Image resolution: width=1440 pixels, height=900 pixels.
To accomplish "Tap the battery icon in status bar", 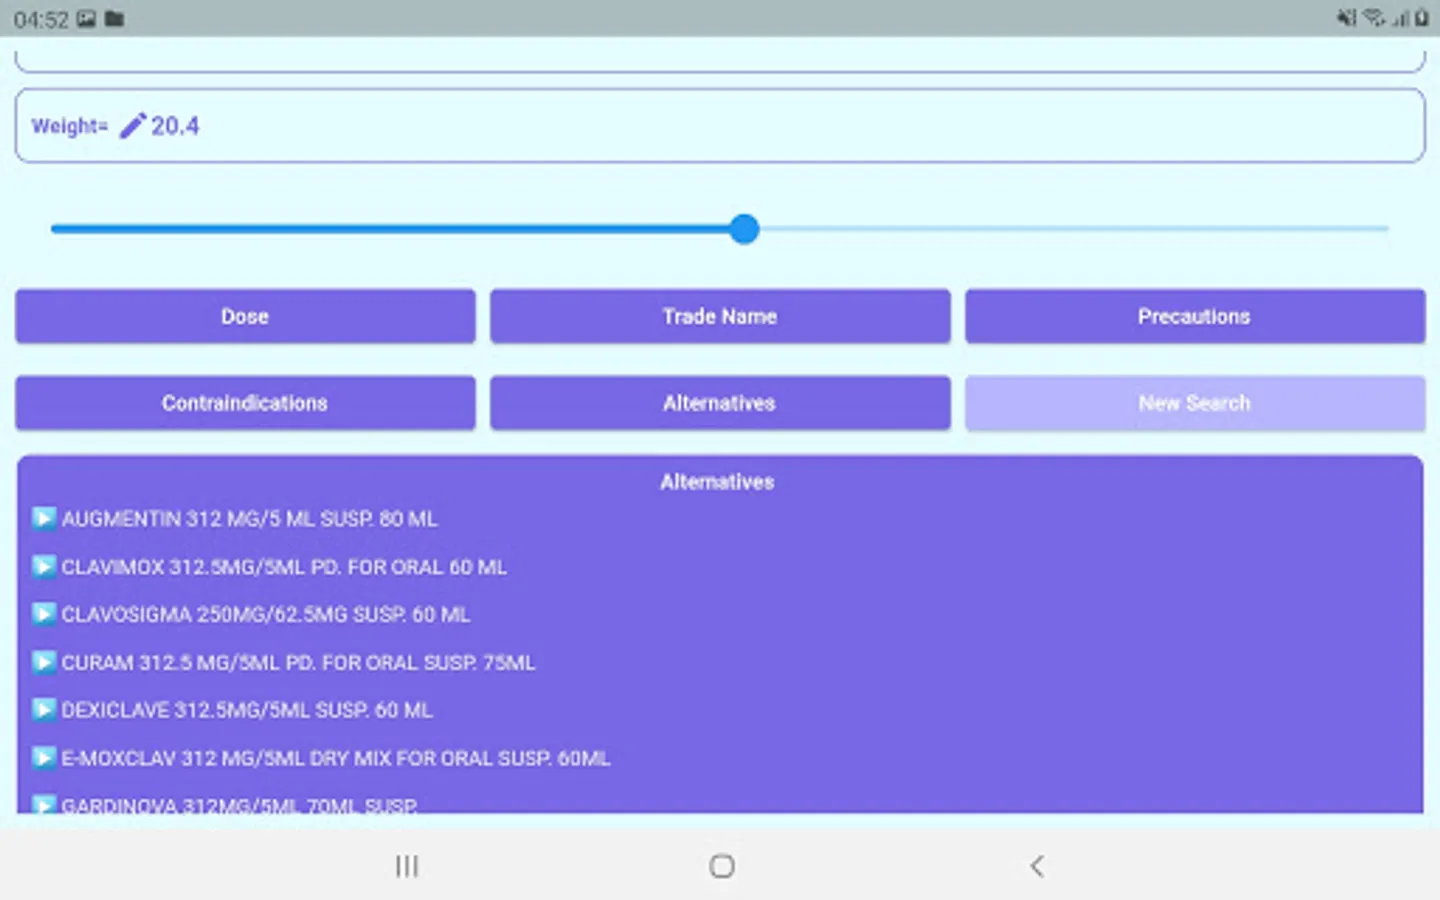I will (x=1421, y=18).
